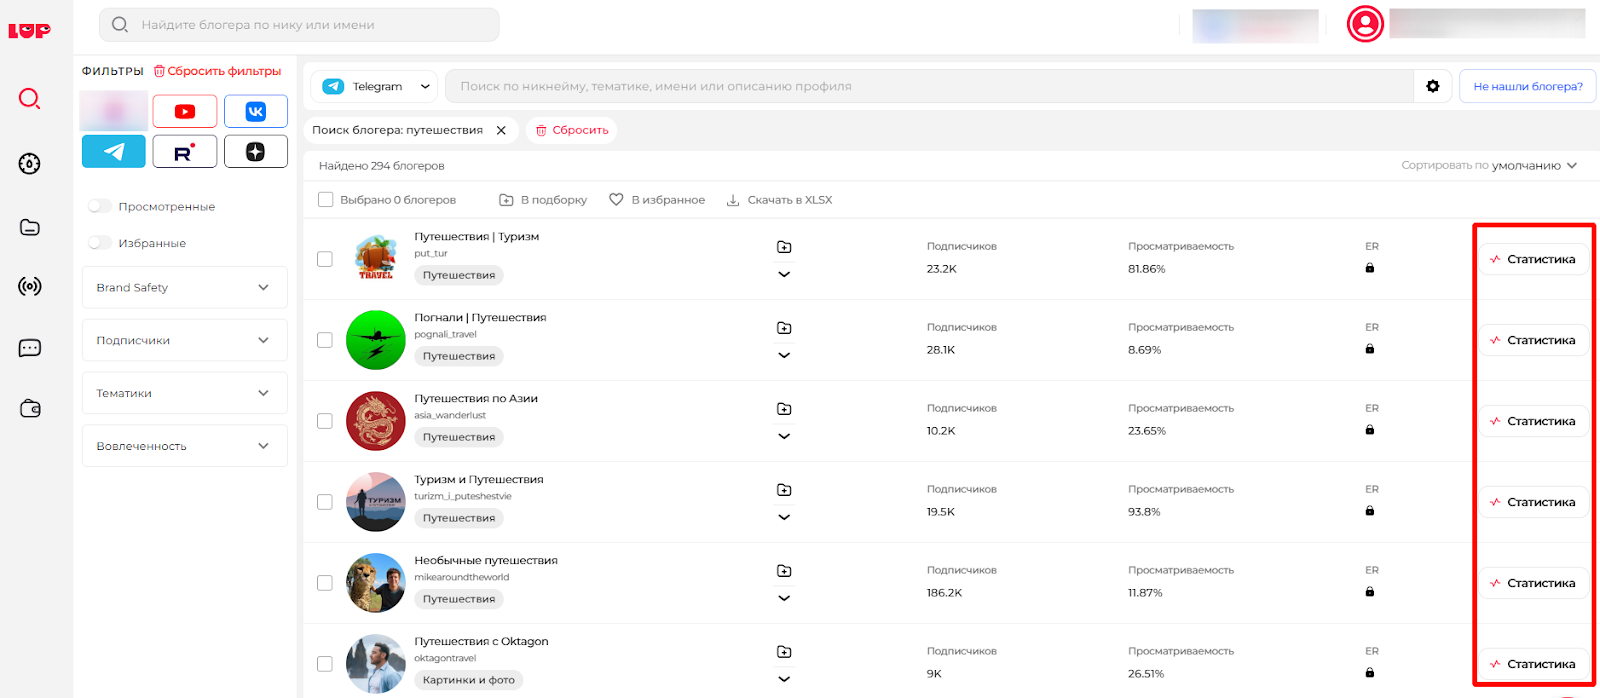Add Путешествия | Туризм to collection icon
Viewport: 1600px width, 698px height.
point(784,247)
